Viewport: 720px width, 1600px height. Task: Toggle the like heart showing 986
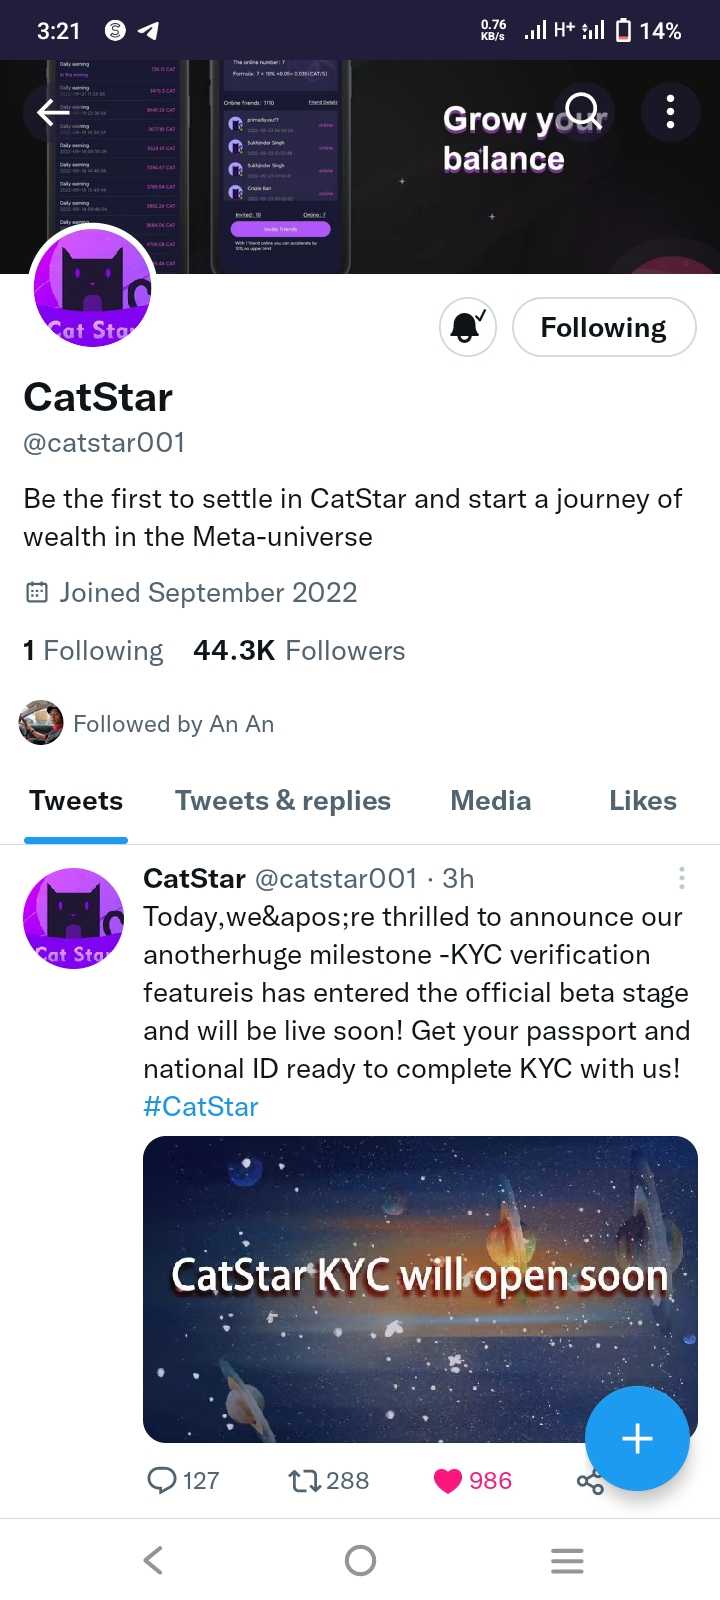coord(448,1480)
